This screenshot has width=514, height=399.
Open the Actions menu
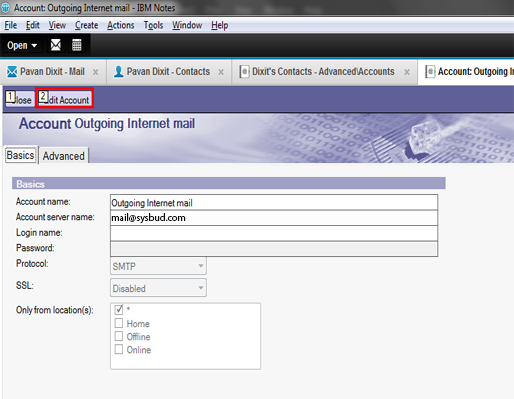coord(121,25)
